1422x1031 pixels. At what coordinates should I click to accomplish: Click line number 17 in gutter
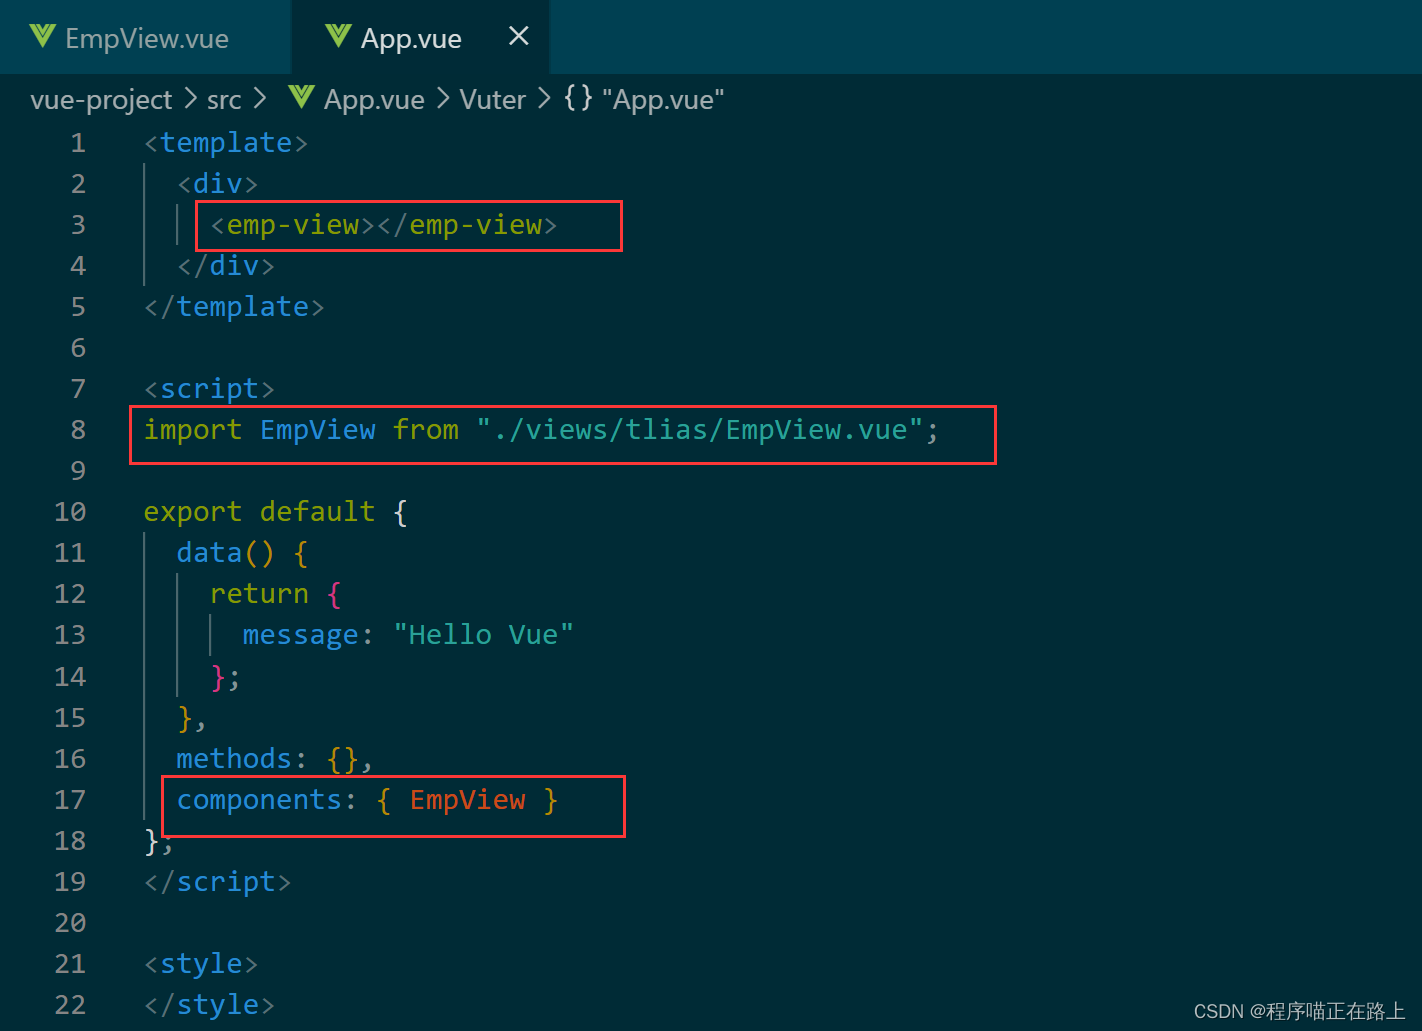pos(70,800)
